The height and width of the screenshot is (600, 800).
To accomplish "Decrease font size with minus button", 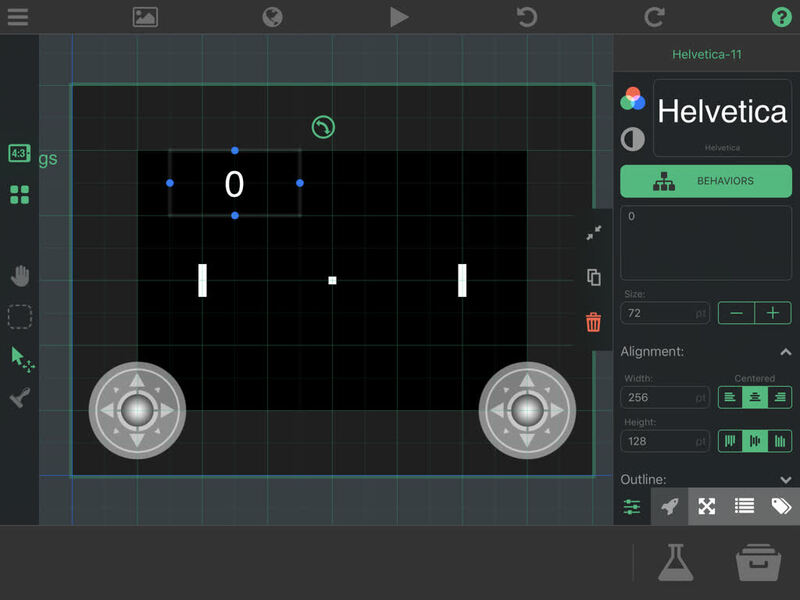I will point(736,313).
